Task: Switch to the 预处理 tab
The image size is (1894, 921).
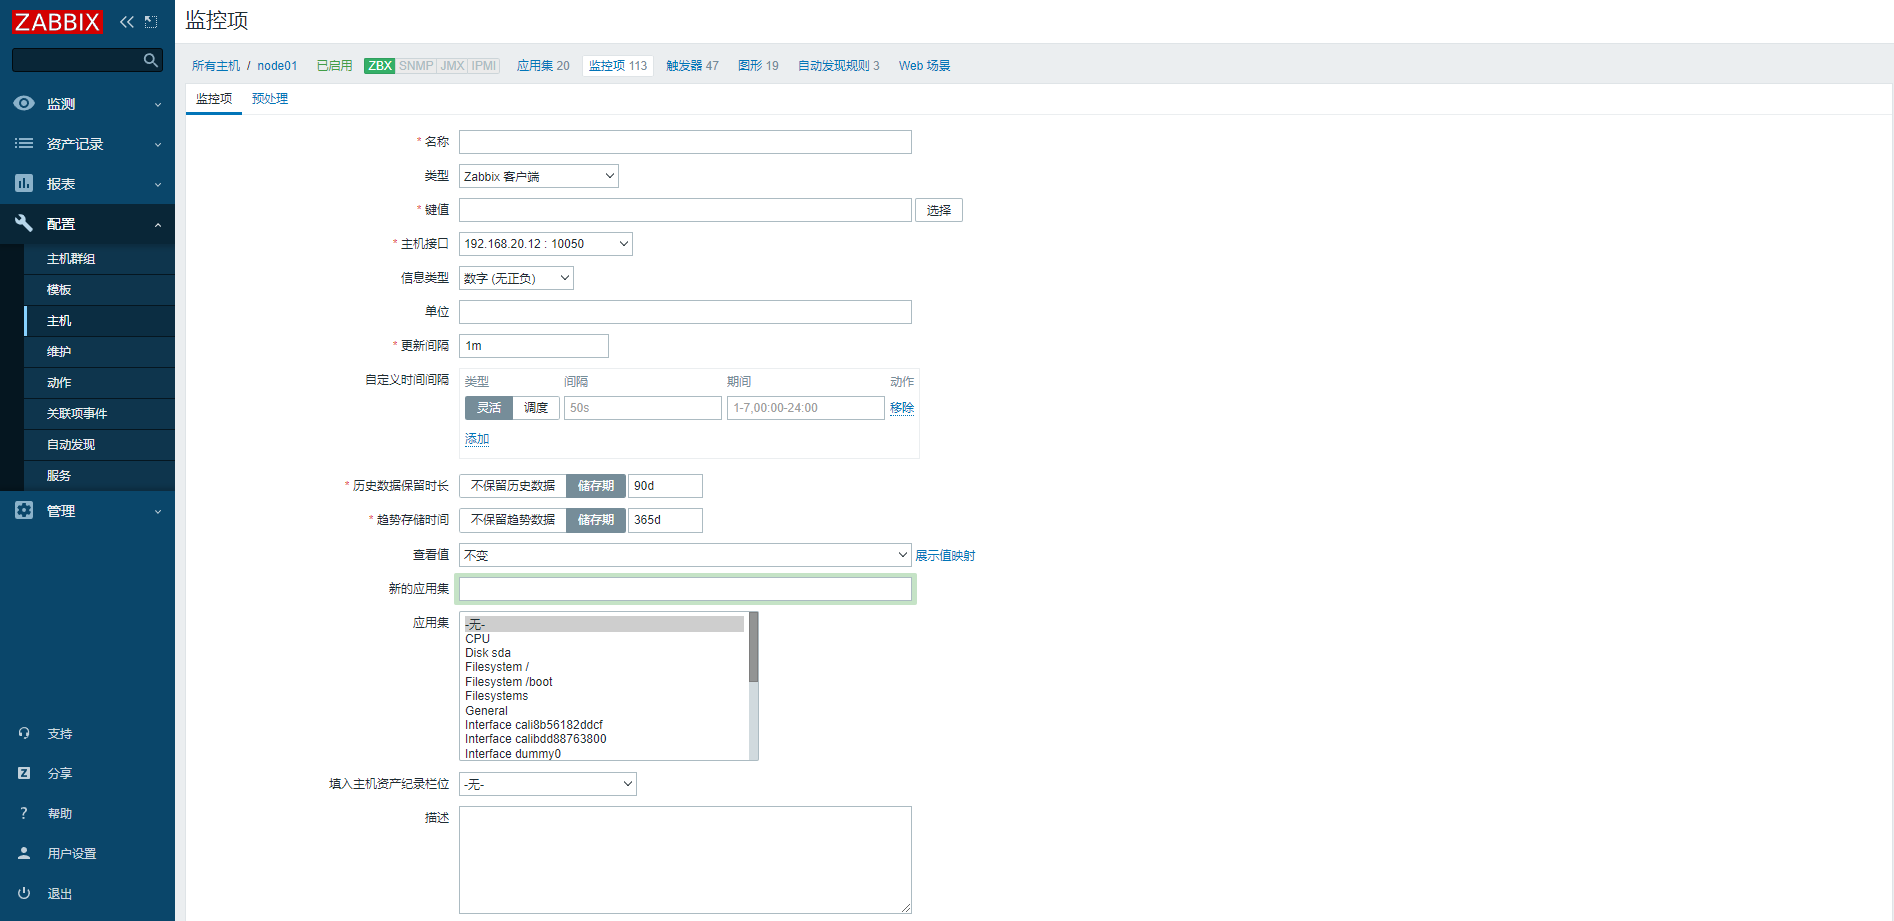Action: (x=270, y=99)
